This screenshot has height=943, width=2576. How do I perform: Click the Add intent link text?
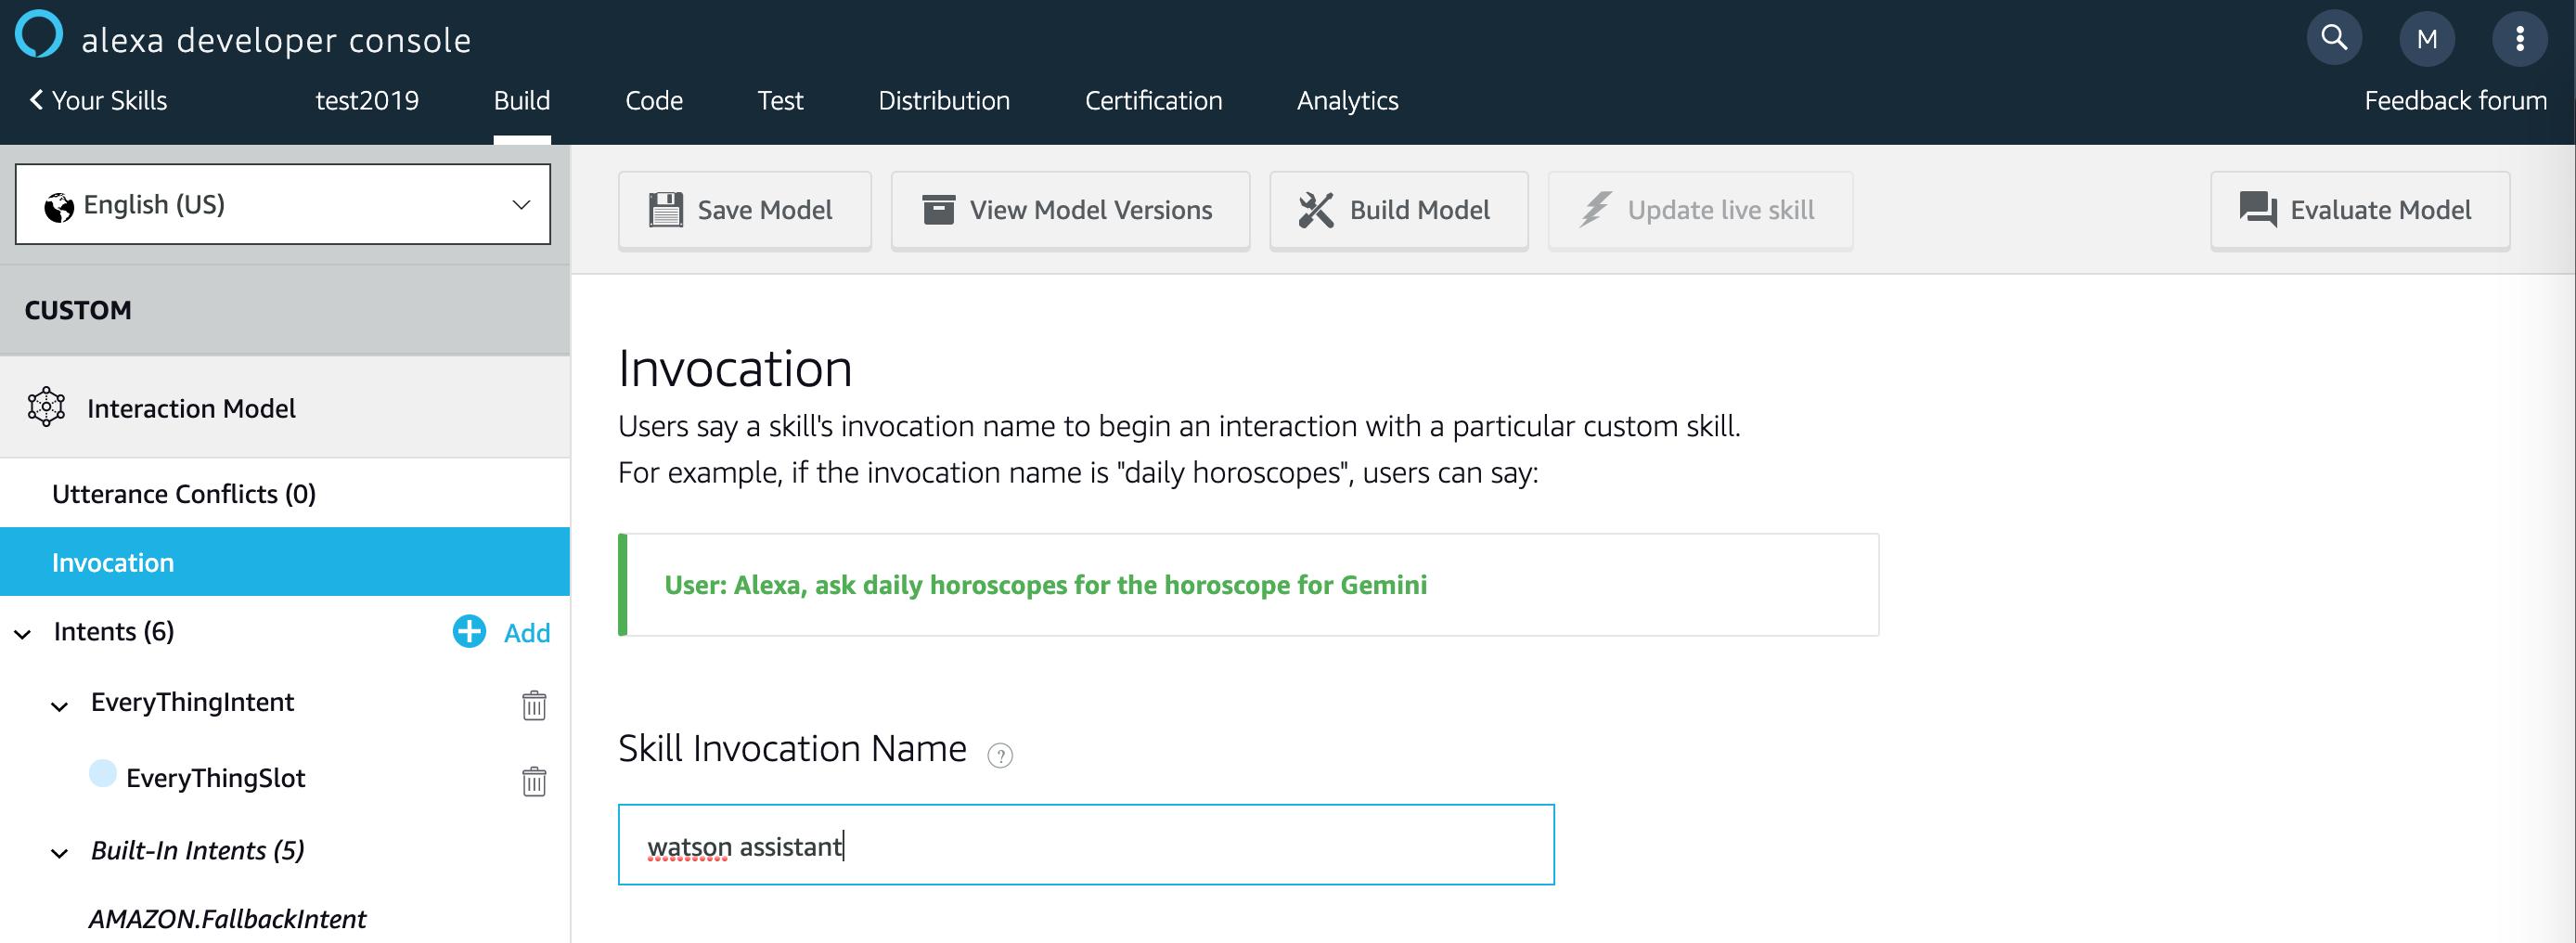[527, 632]
